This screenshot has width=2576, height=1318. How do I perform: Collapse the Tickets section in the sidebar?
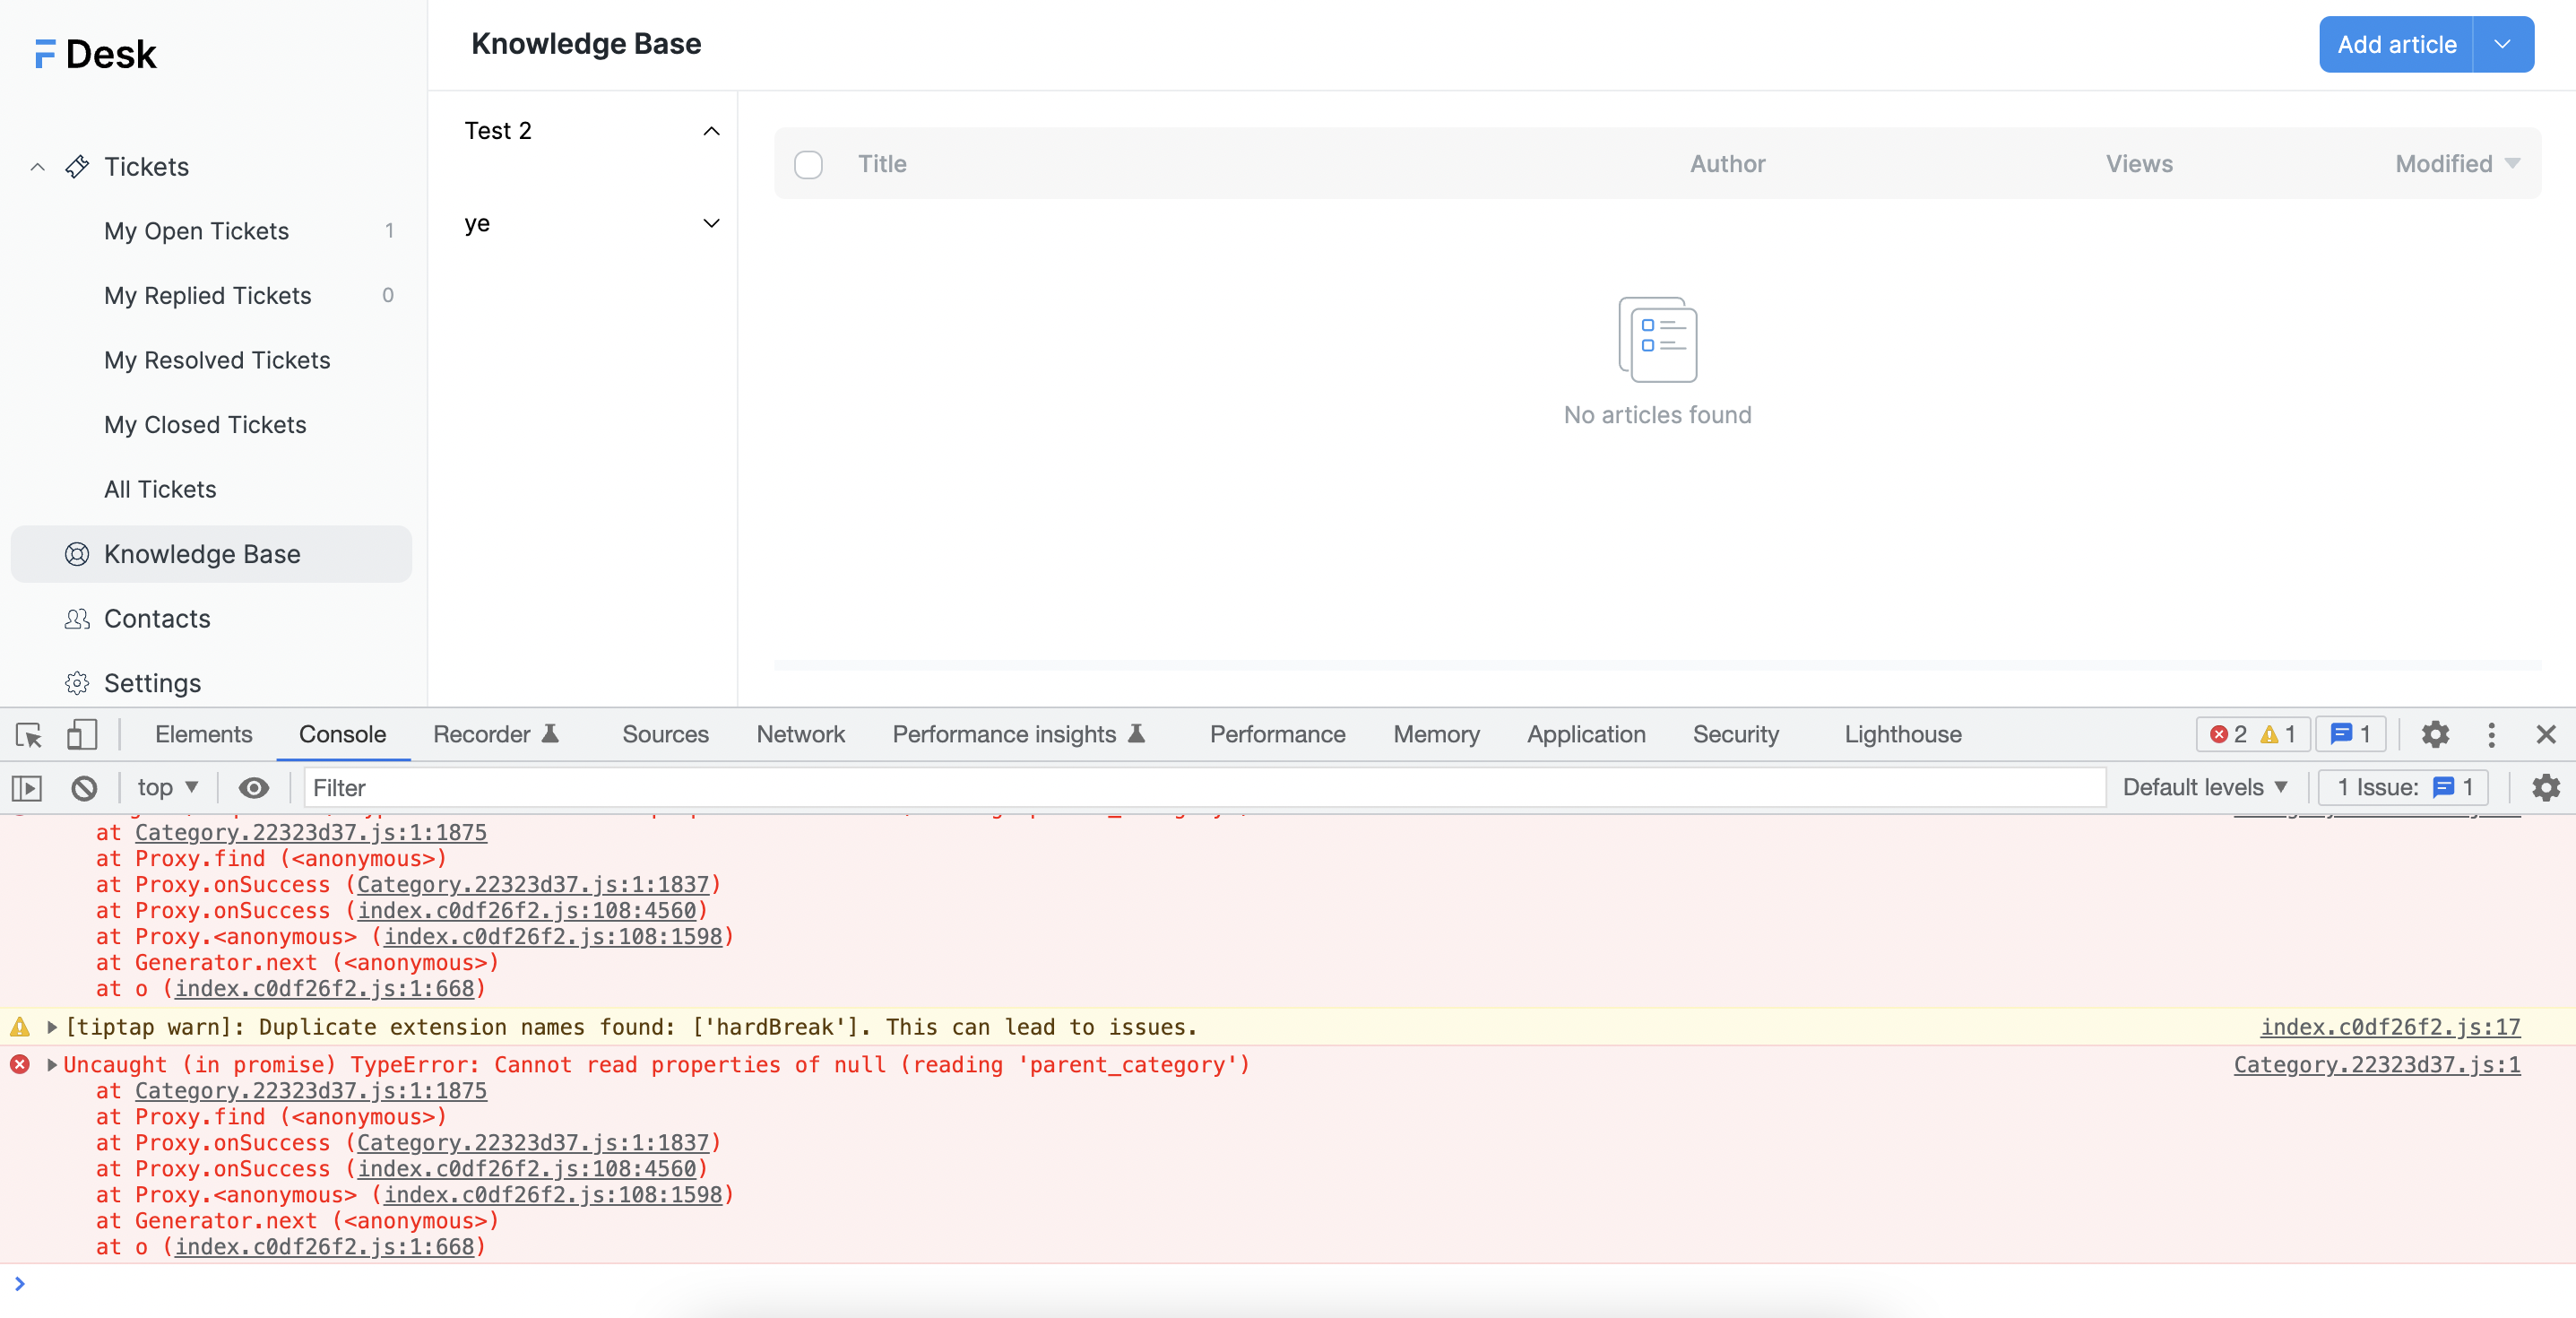pyautogui.click(x=37, y=166)
